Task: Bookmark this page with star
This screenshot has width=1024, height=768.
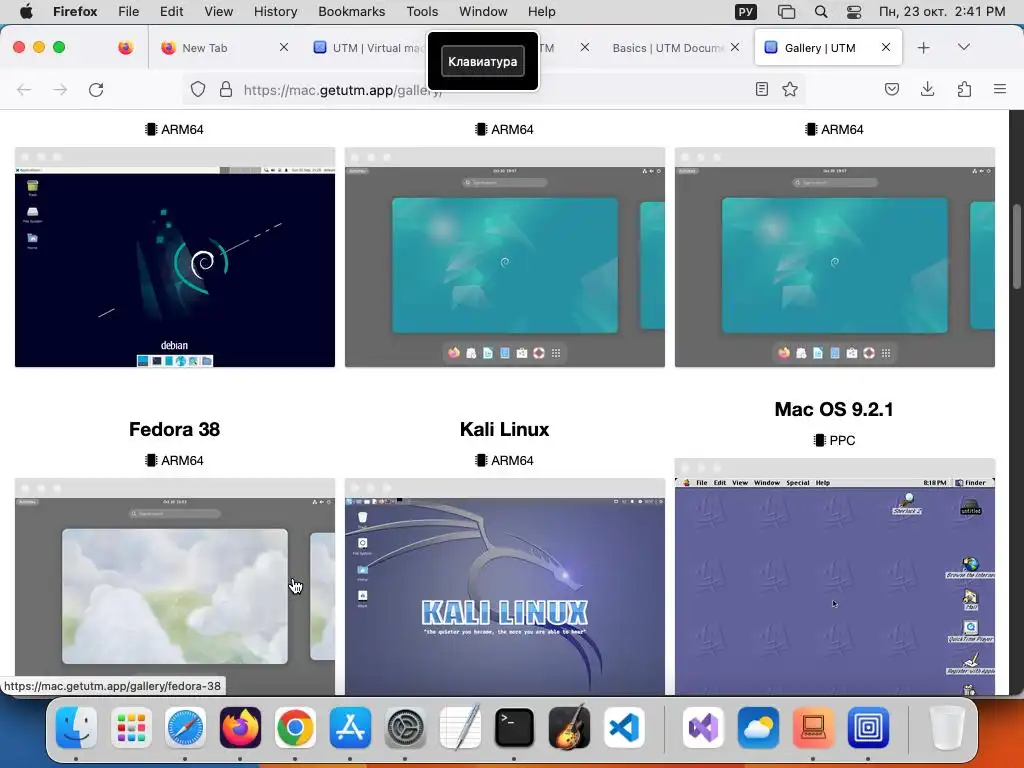Action: coord(790,89)
